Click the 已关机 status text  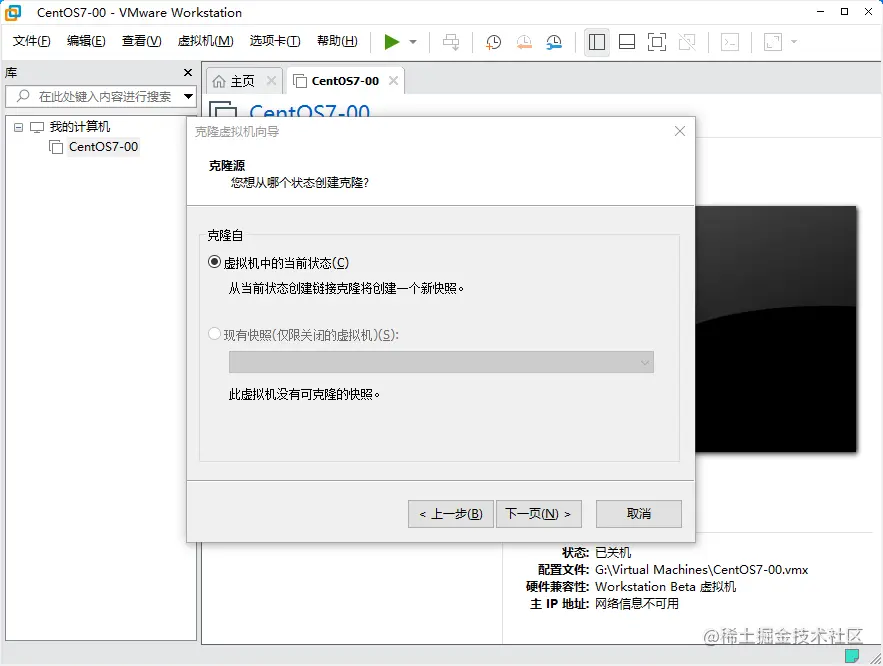point(613,553)
